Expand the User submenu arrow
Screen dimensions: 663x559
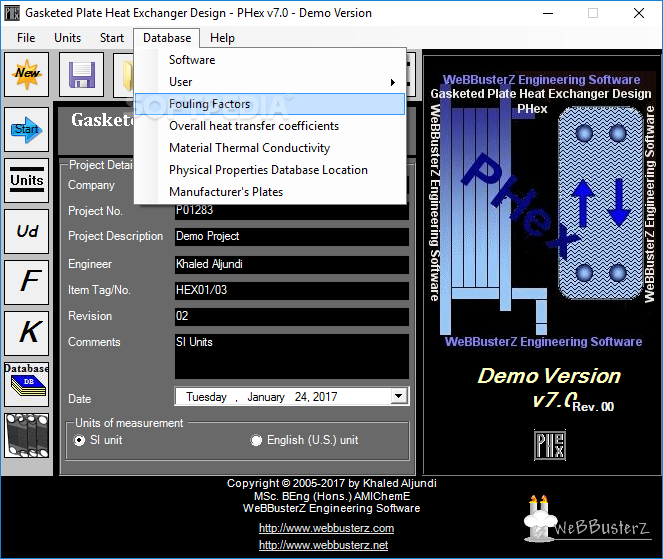(x=393, y=82)
